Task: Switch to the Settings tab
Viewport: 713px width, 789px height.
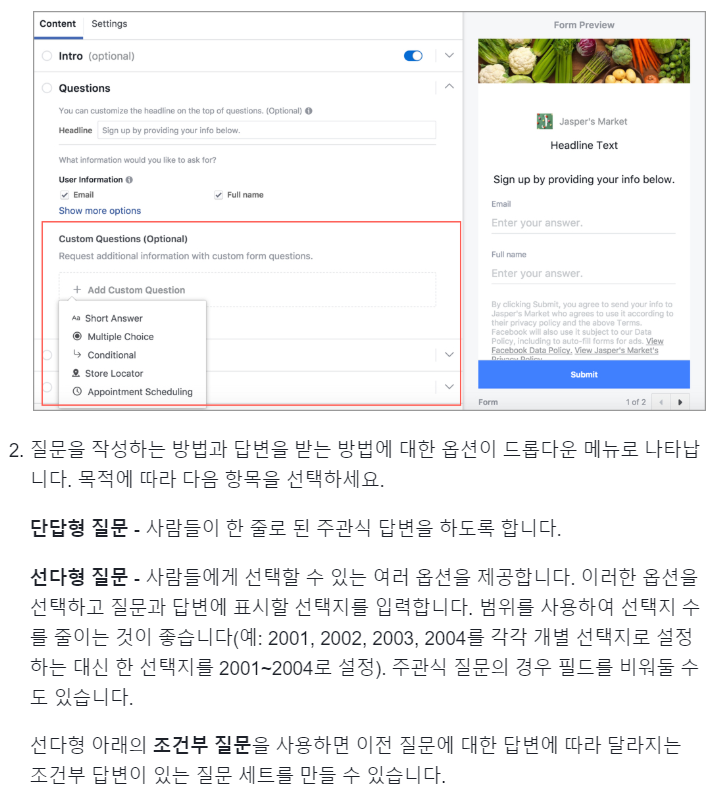Action: (x=109, y=24)
